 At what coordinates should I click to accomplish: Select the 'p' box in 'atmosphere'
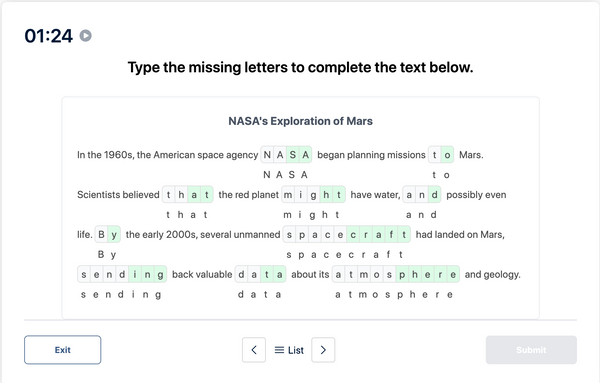(402, 274)
